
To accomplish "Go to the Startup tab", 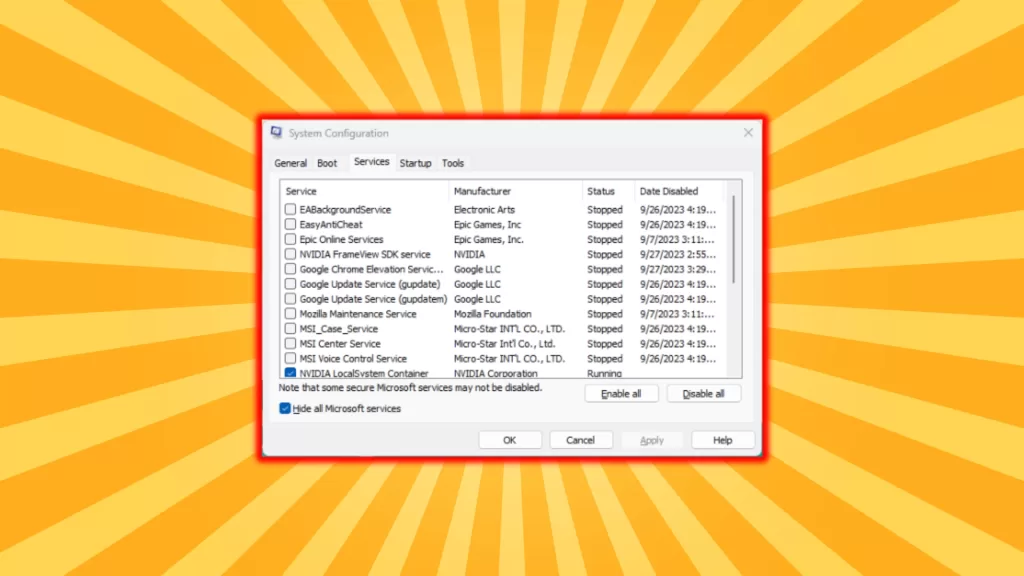I will pos(415,163).
